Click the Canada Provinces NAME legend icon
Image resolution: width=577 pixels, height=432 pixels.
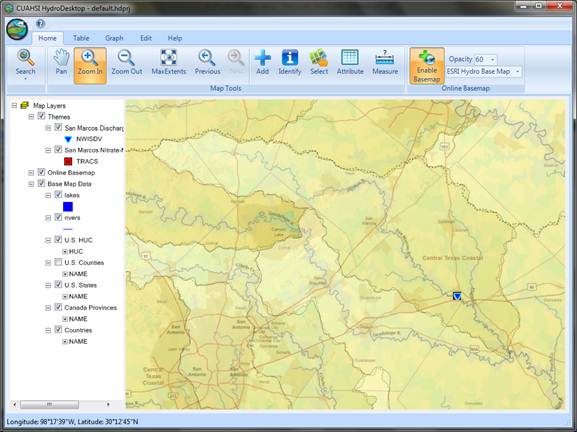[65, 319]
